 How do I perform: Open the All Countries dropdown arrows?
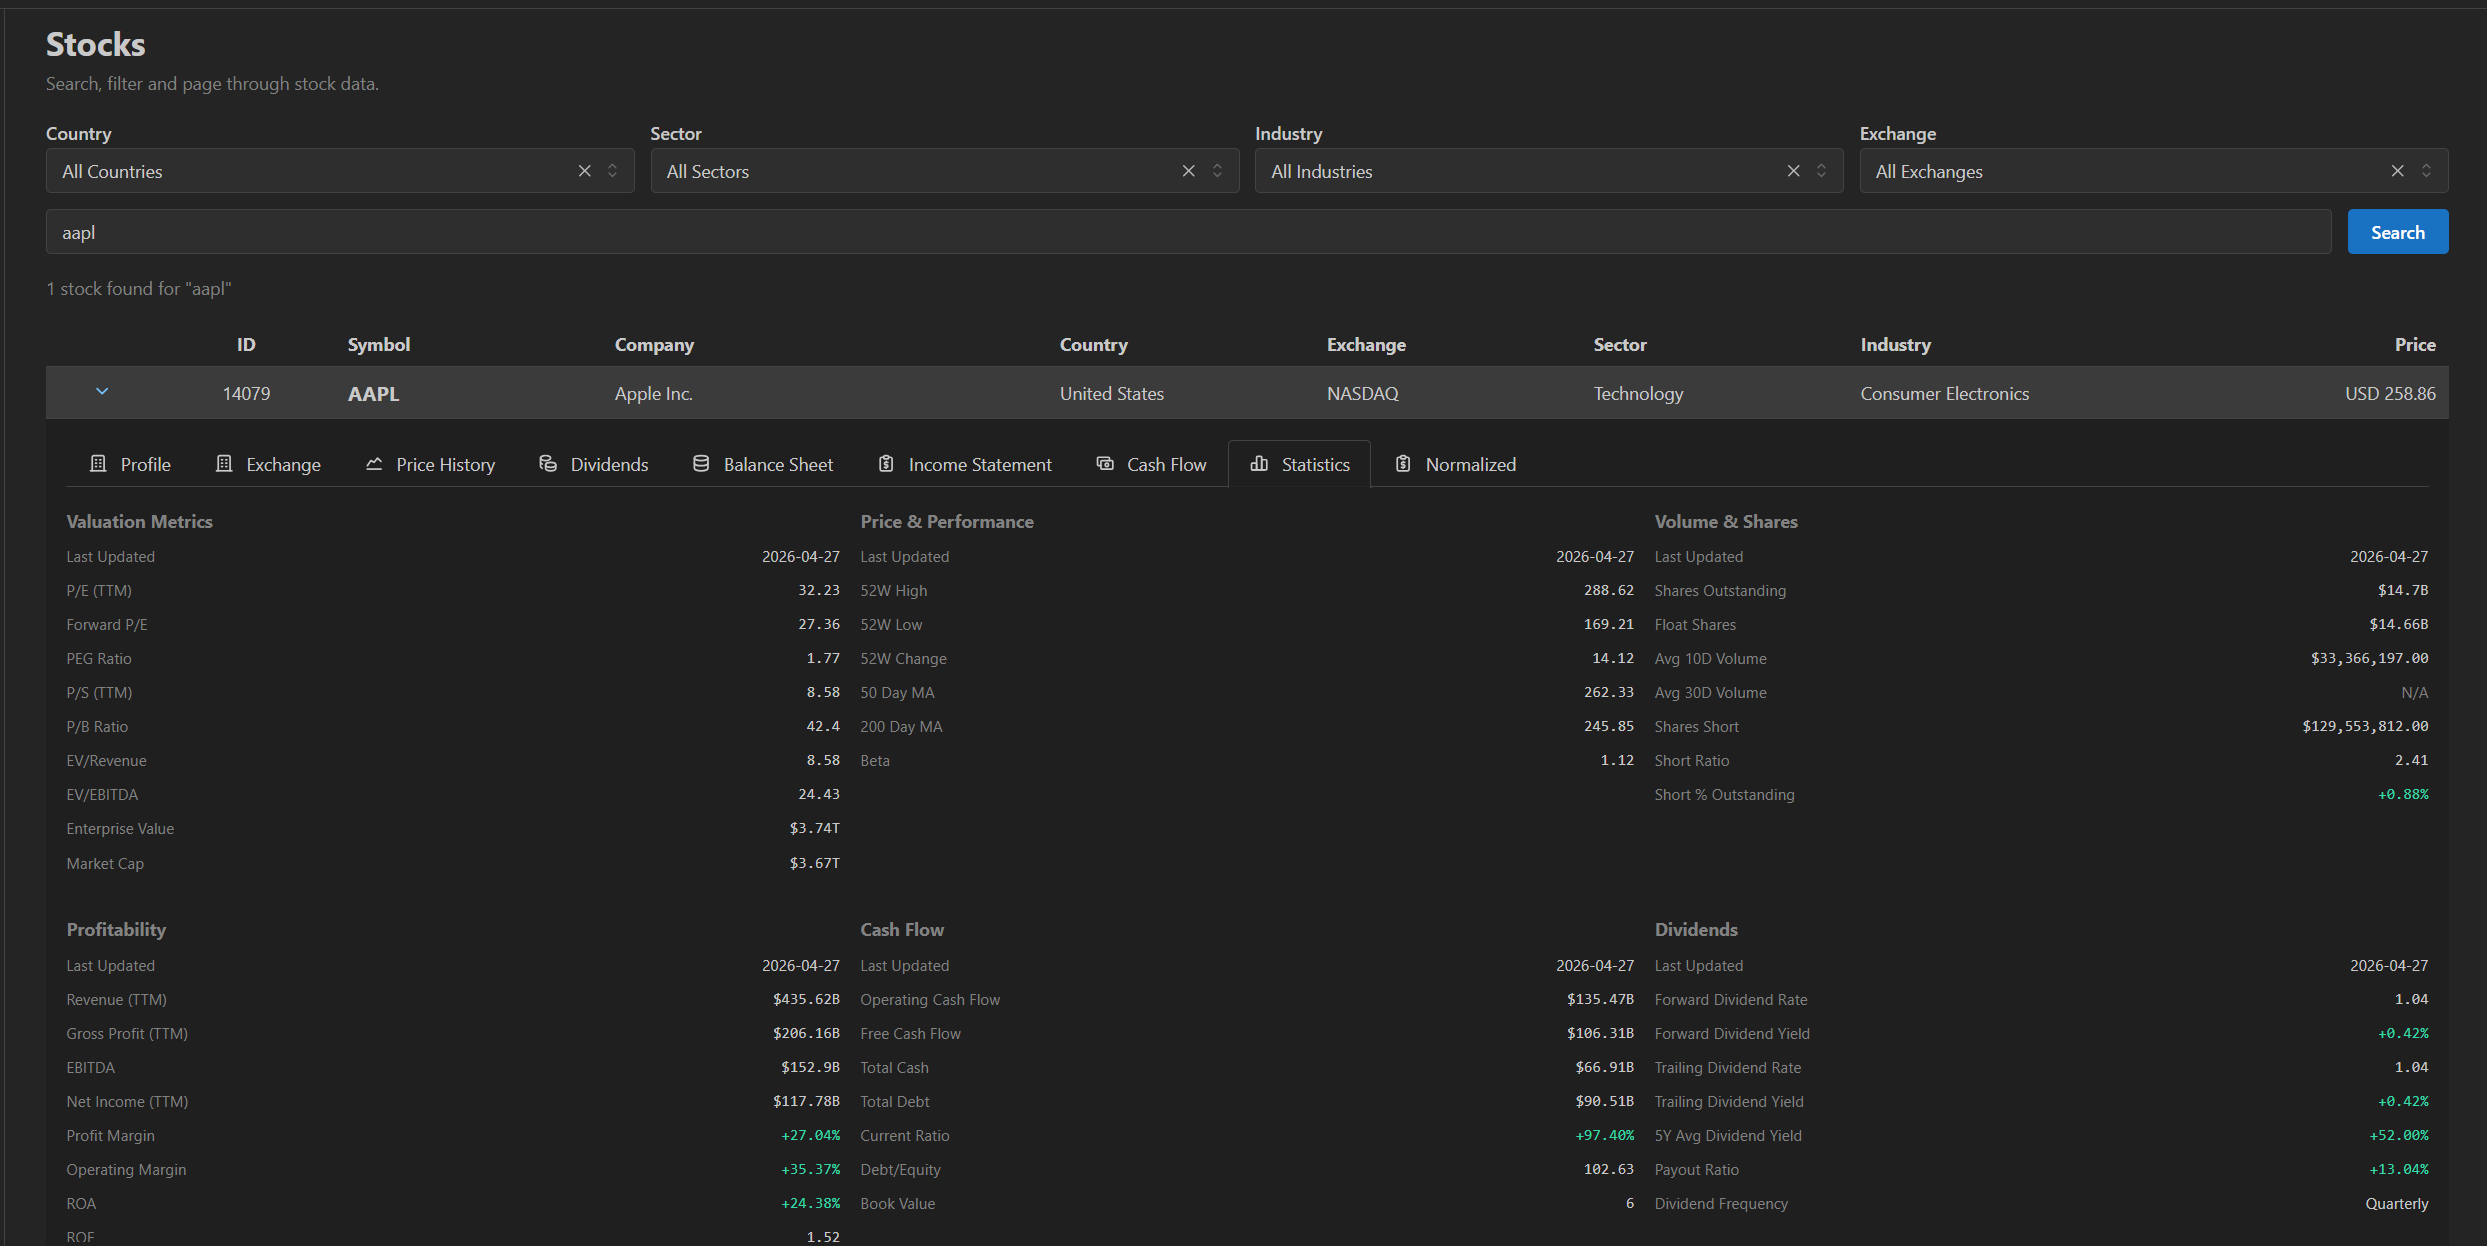point(613,171)
